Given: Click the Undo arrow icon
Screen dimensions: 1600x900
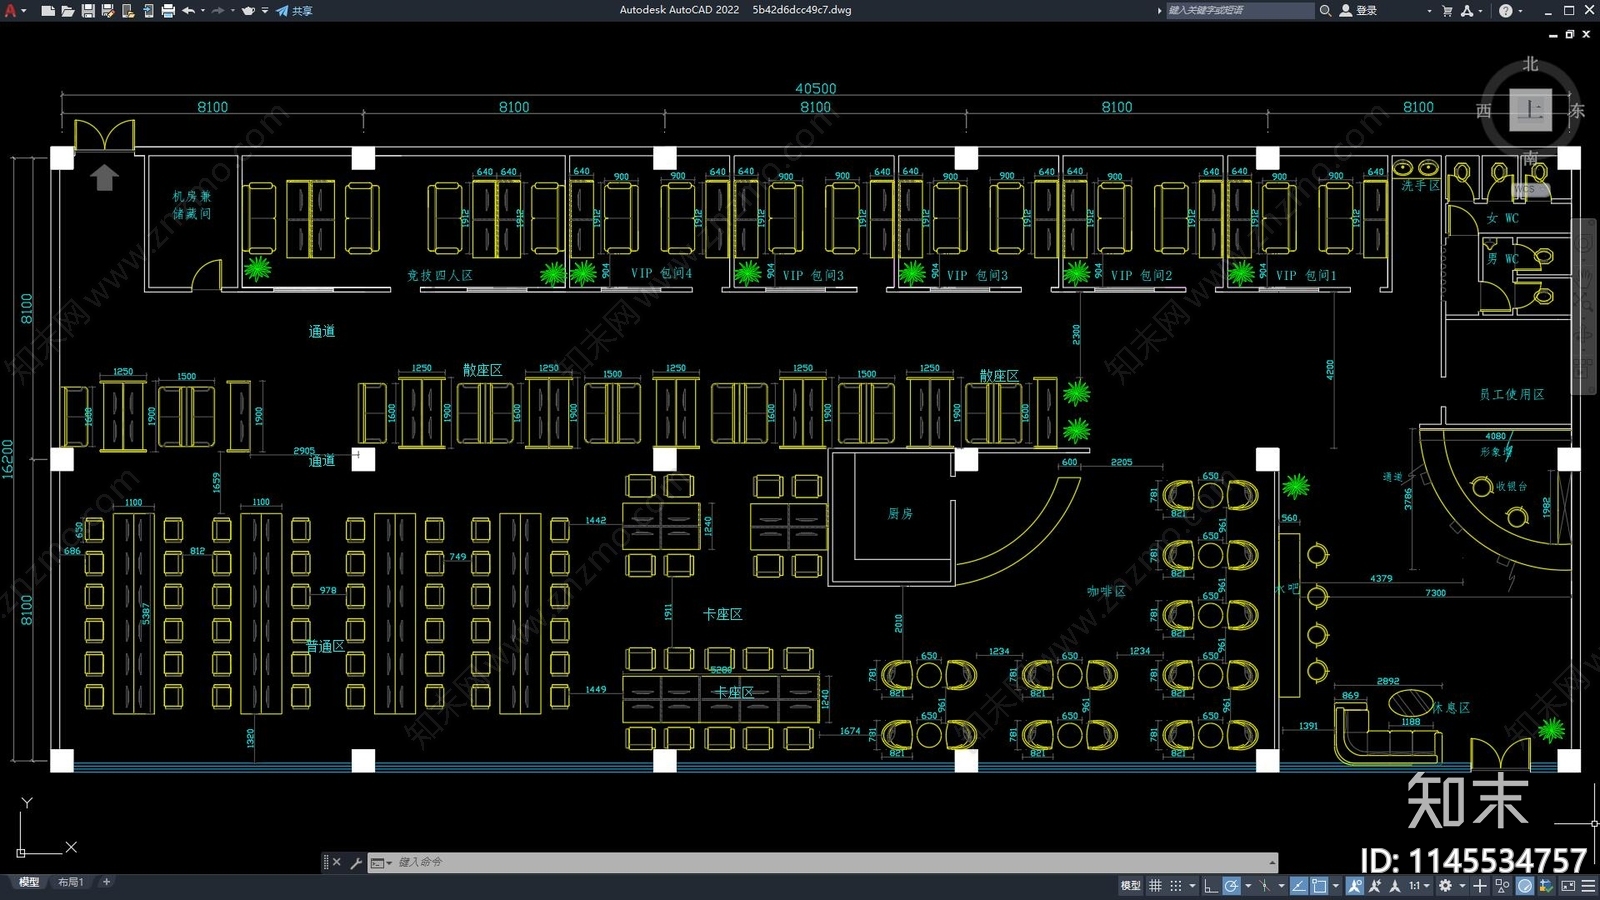Looking at the screenshot, I should click(x=188, y=11).
